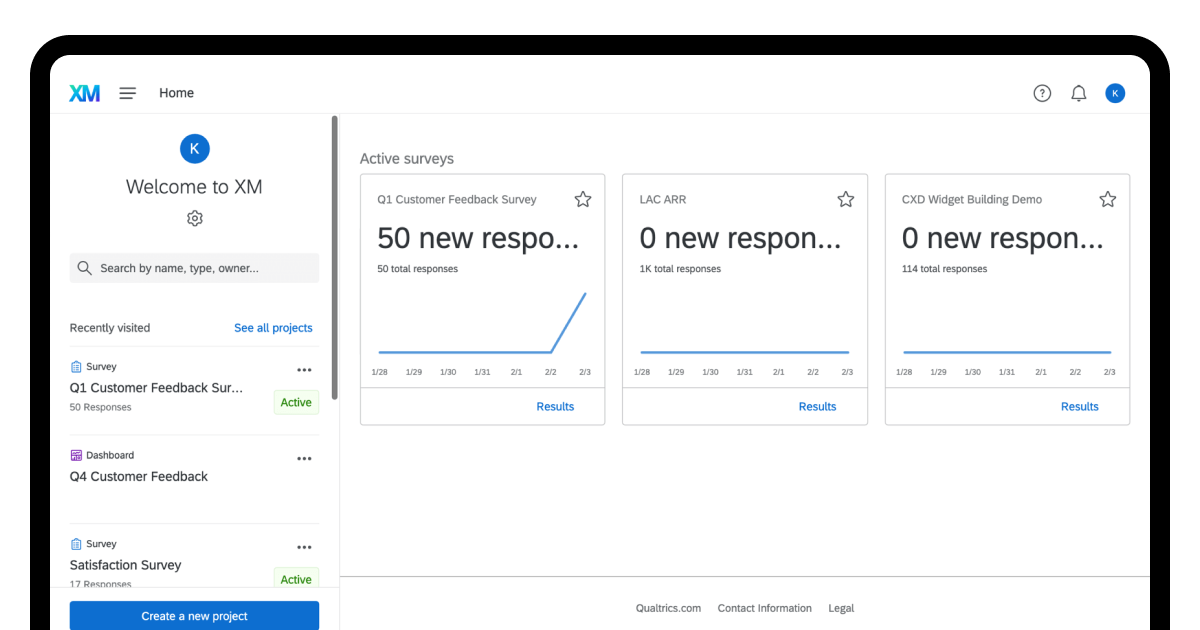The height and width of the screenshot is (630, 1200).
Task: Click the XM logo
Action: [x=84, y=93]
